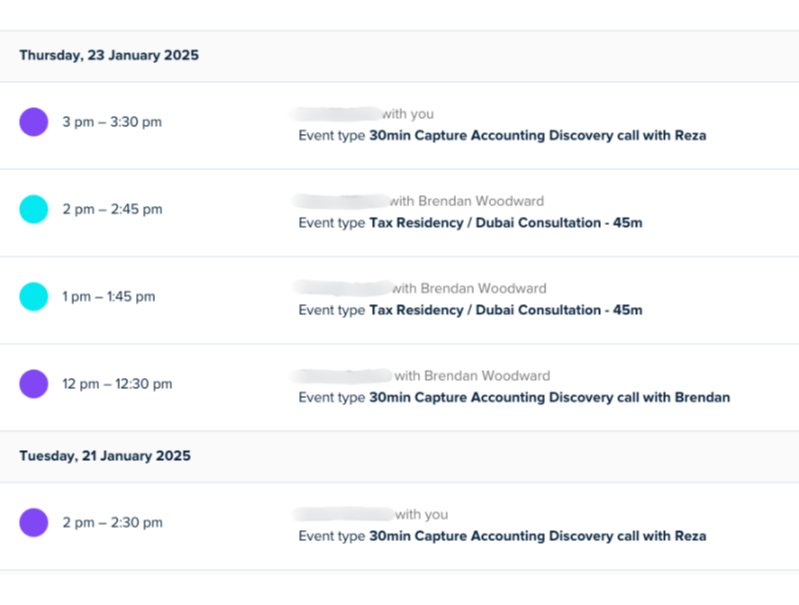Open the Discovery call with Brendan event type
The image size is (799, 605).
pyautogui.click(x=549, y=397)
